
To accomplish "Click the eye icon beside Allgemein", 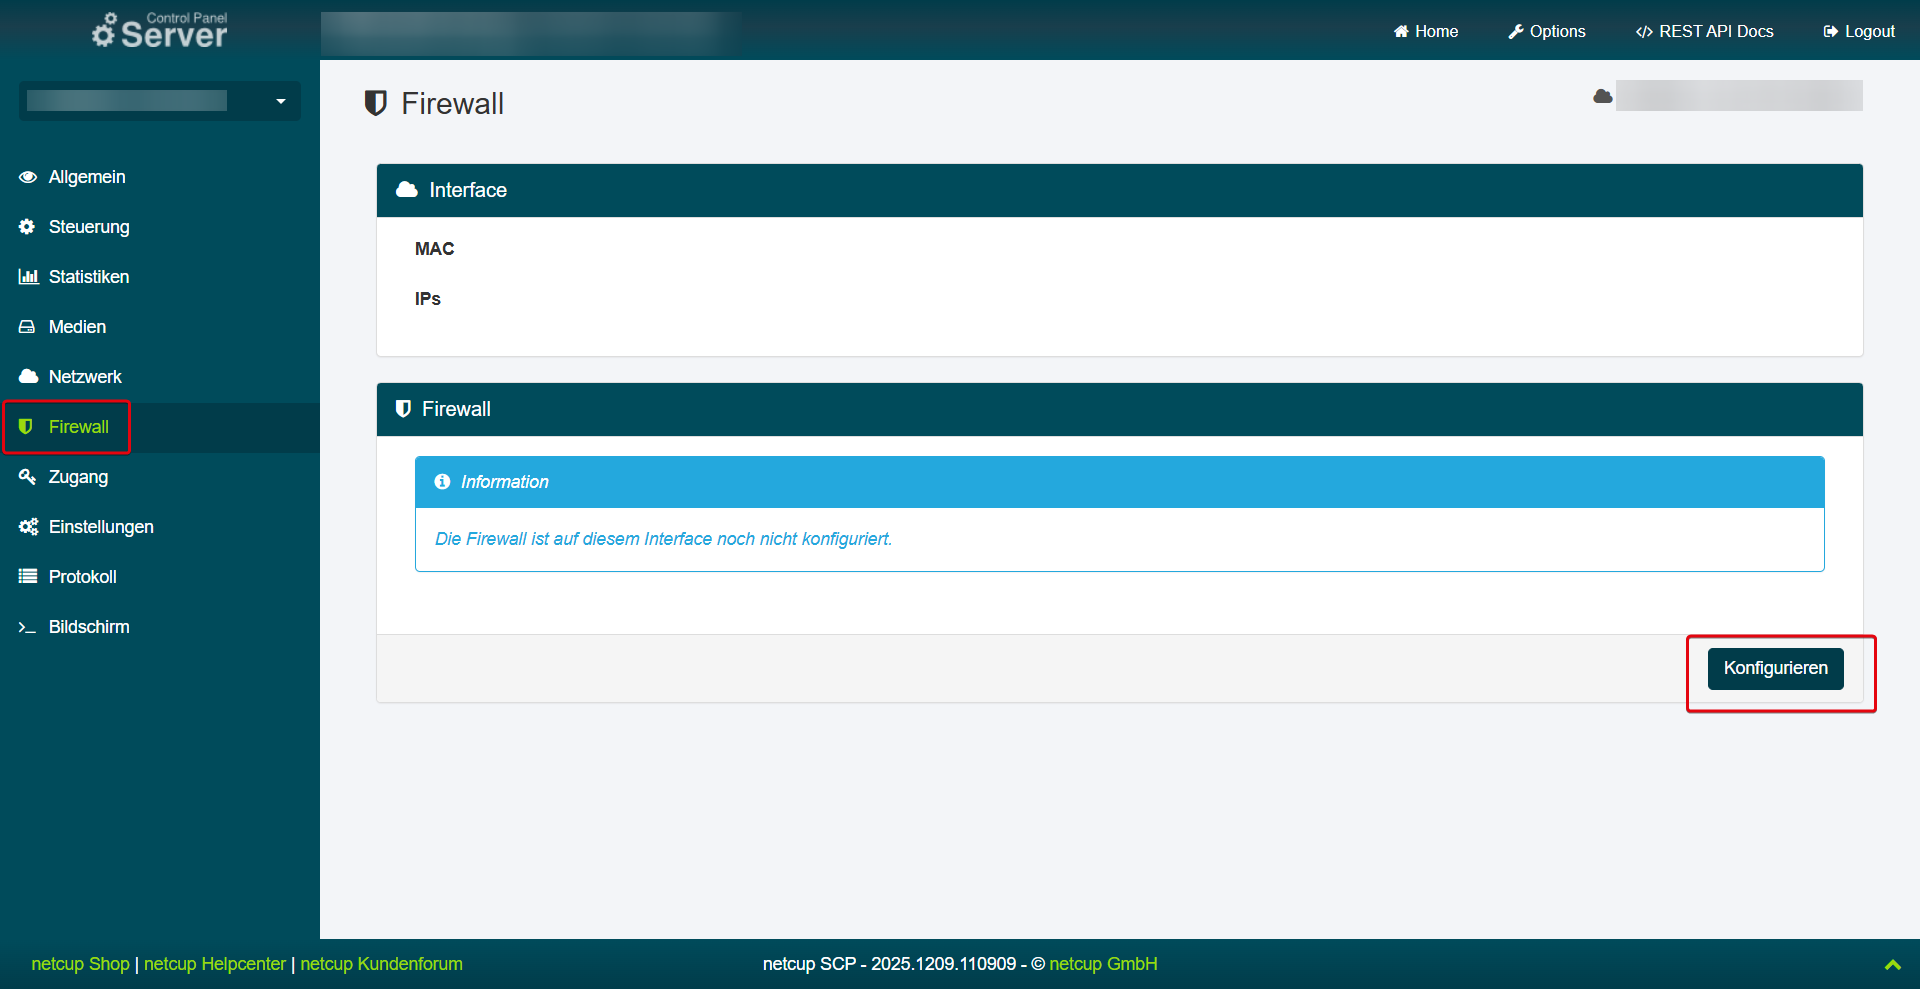I will (28, 177).
